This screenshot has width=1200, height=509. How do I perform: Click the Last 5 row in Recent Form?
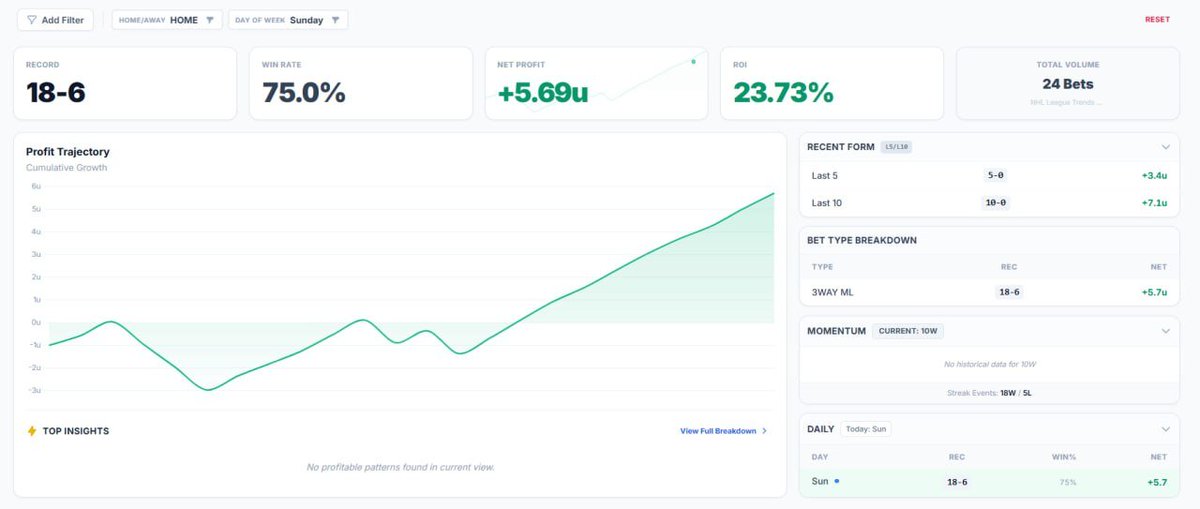pyautogui.click(x=990, y=175)
